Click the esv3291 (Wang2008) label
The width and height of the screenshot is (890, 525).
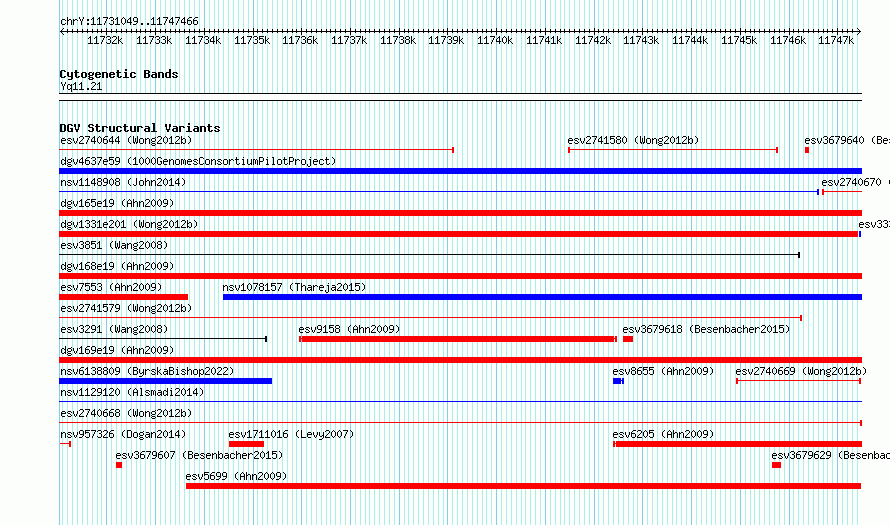pos(114,329)
